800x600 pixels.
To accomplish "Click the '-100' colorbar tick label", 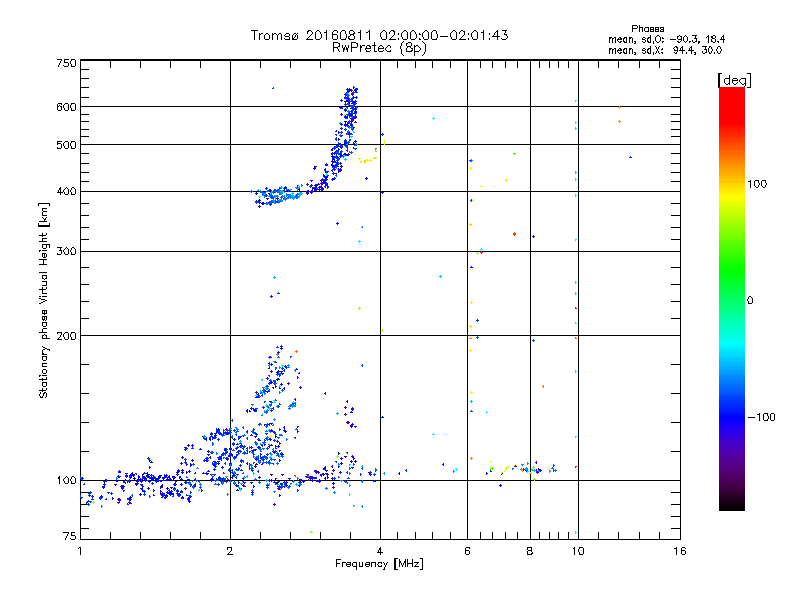I will (x=761, y=417).
